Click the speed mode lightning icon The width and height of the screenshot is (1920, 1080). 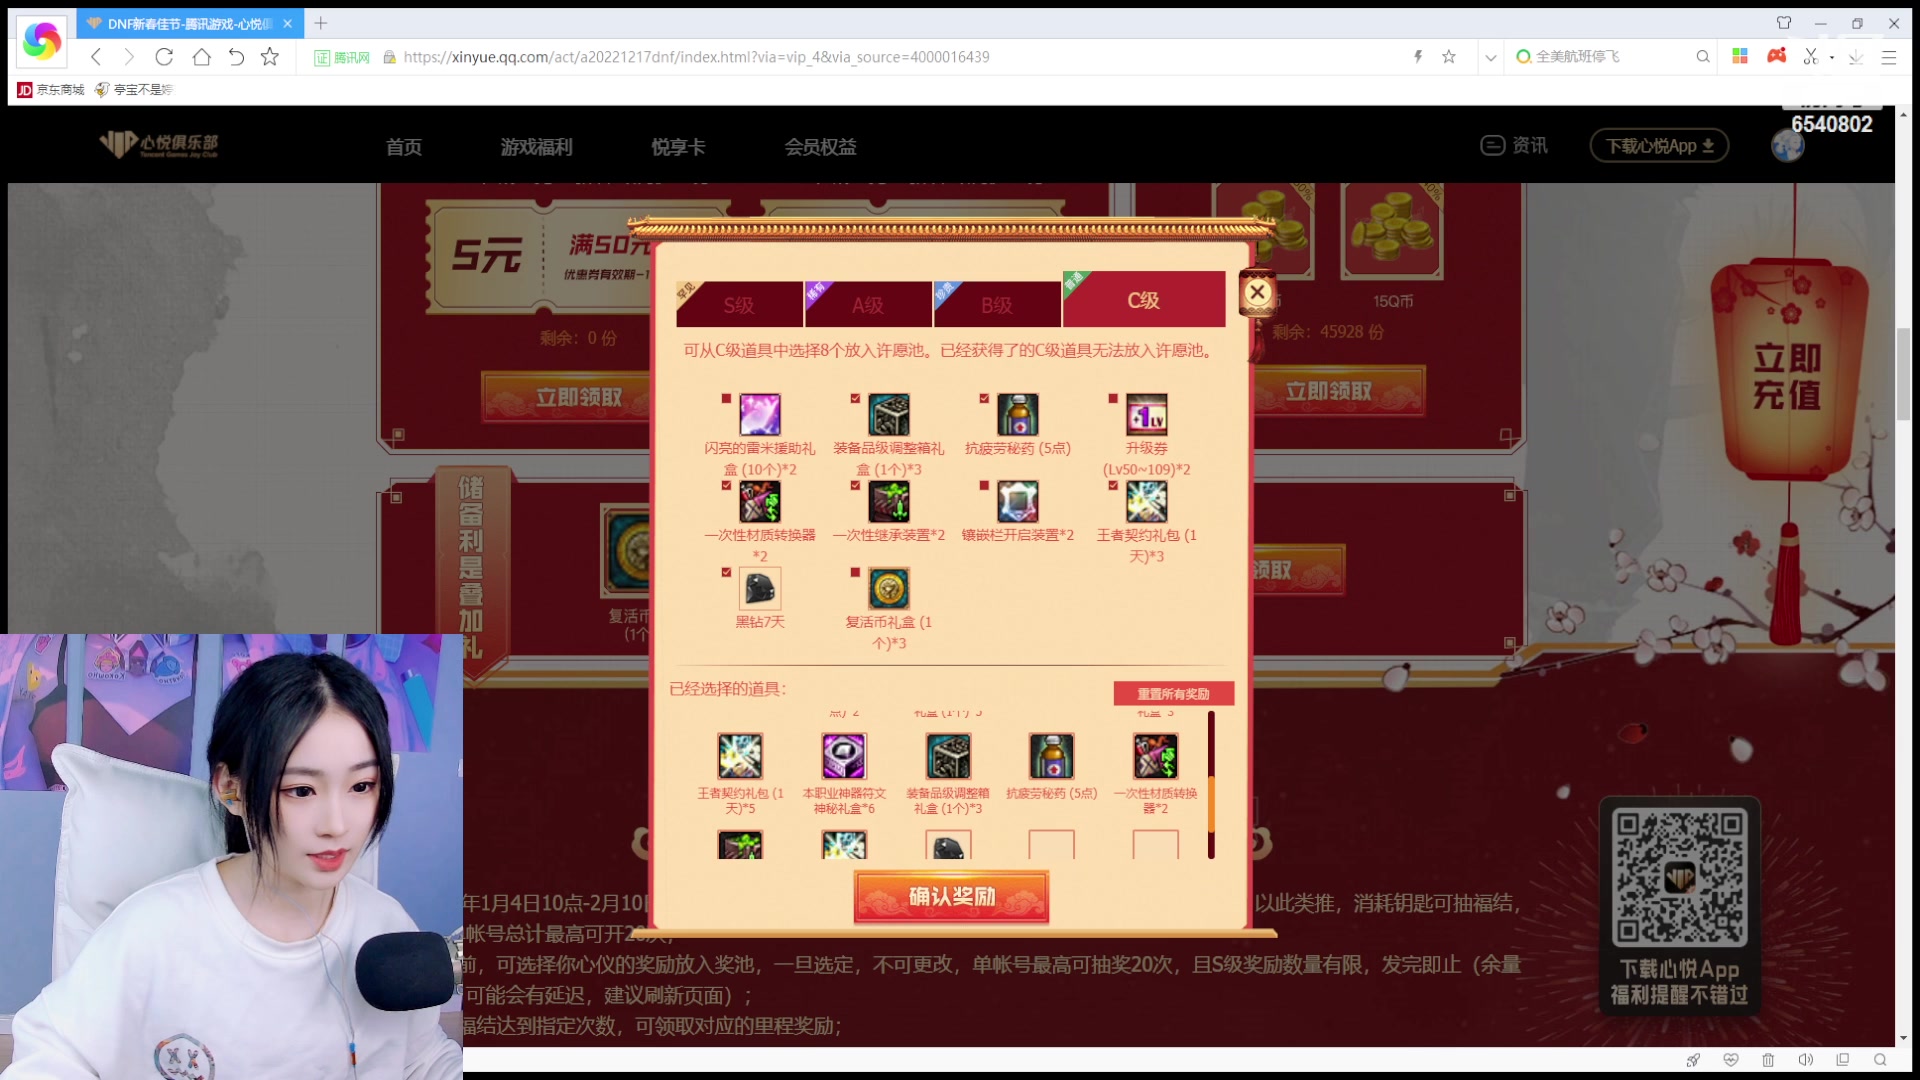pos(1418,57)
